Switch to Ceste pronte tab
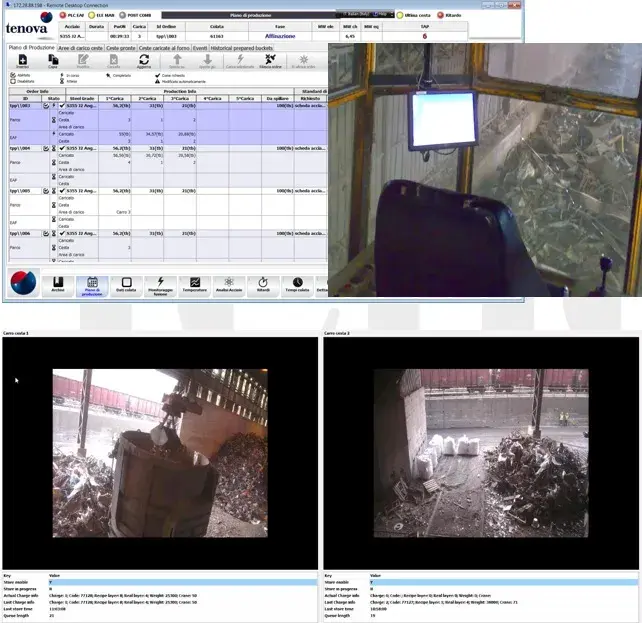642x623 pixels. 121,48
